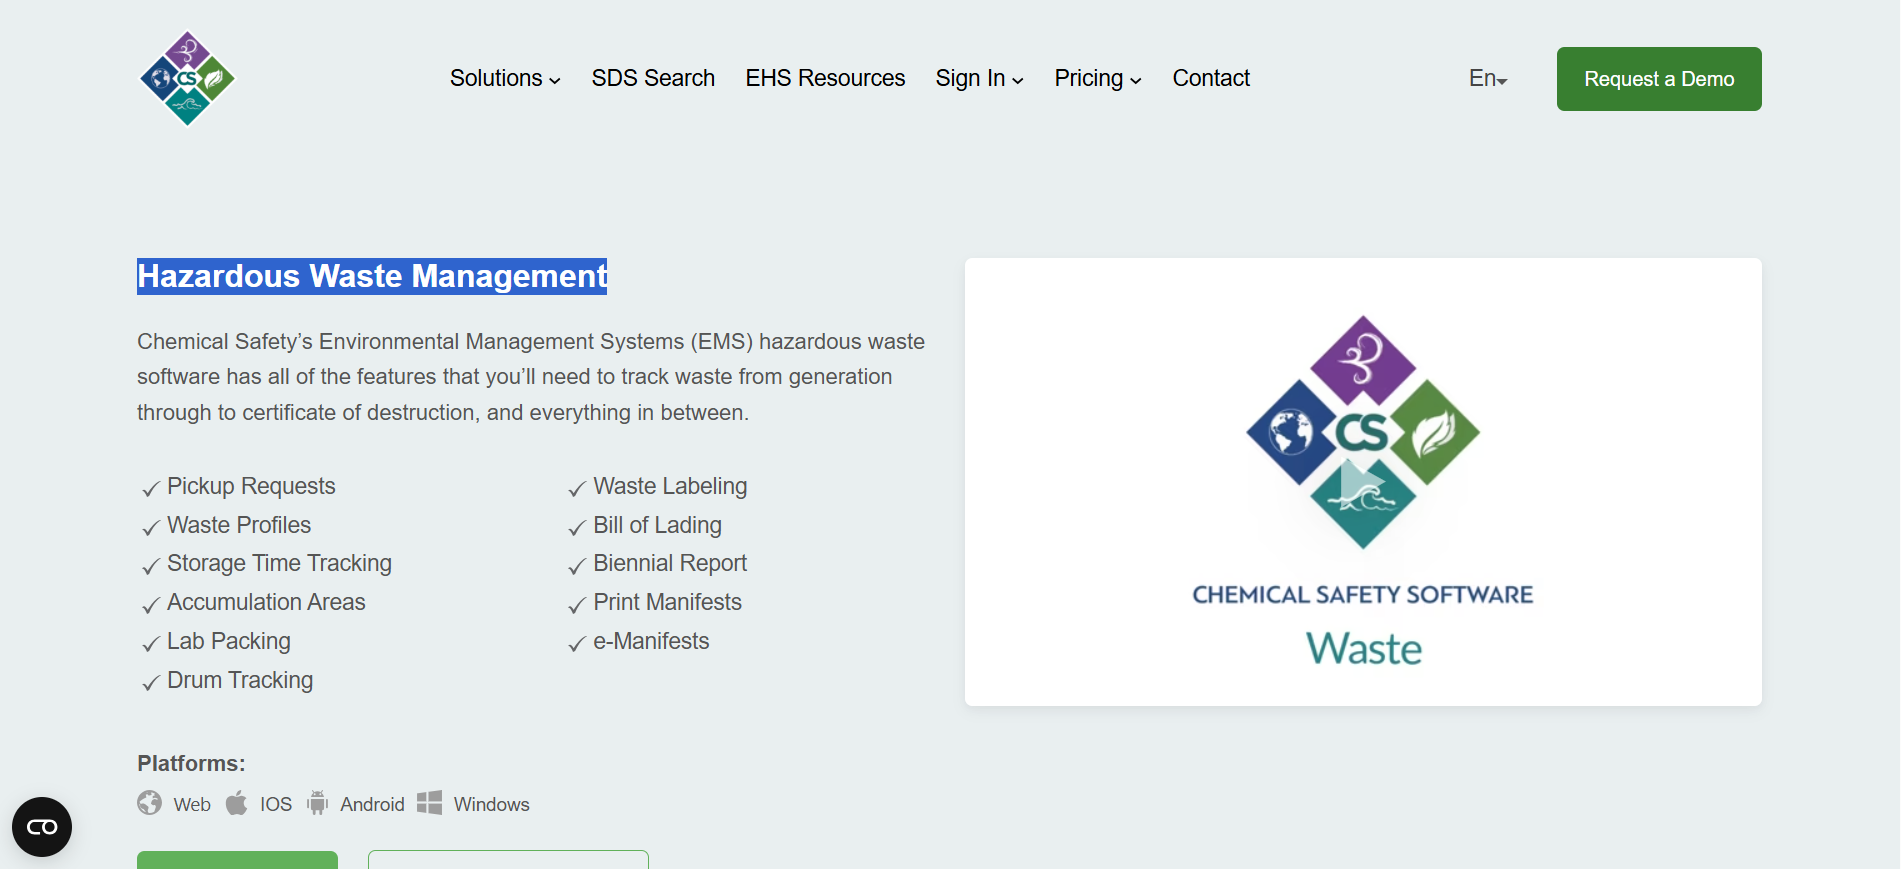Image resolution: width=1901 pixels, height=869 pixels.
Task: Click the checkmark beside Drum Tracking
Action: [151, 682]
